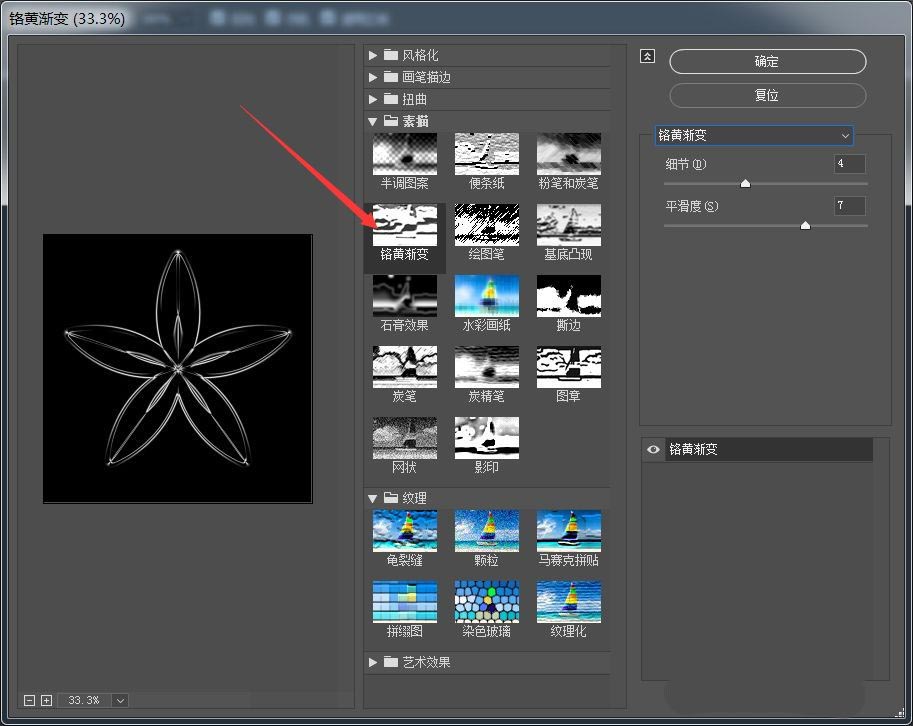Select the 水彩画纸 filter thumbnail
Viewport: 913px width, 726px height.
[486, 296]
